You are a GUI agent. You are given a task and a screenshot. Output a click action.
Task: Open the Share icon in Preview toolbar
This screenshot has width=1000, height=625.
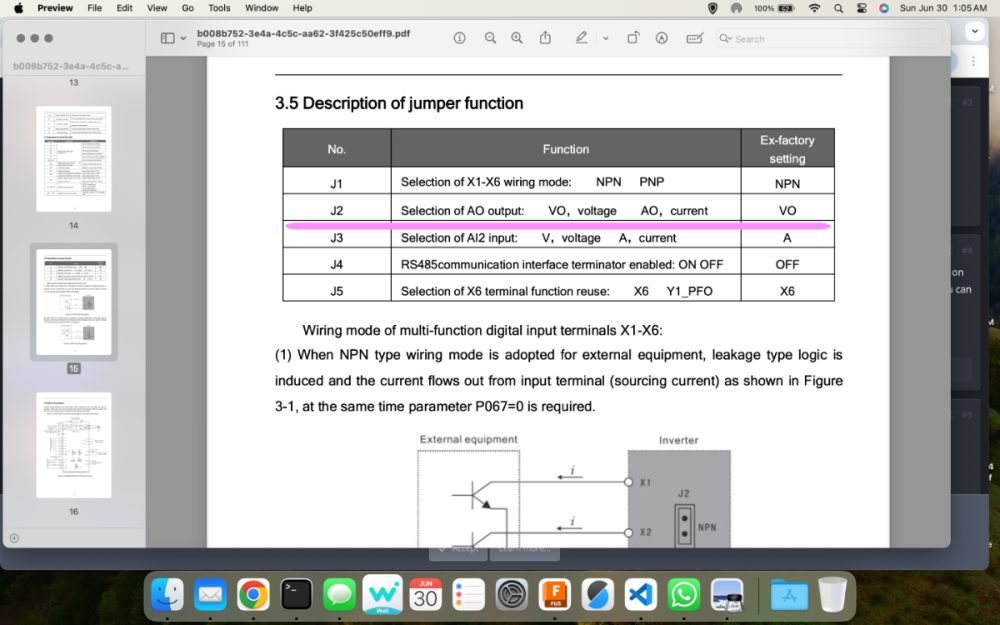[x=545, y=38]
